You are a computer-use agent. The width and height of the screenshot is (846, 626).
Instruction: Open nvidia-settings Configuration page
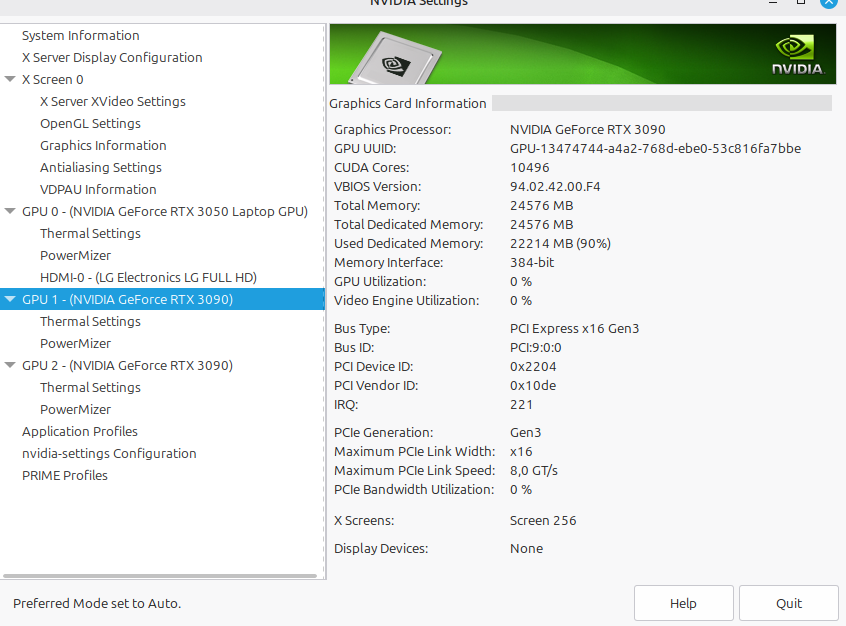tap(109, 454)
